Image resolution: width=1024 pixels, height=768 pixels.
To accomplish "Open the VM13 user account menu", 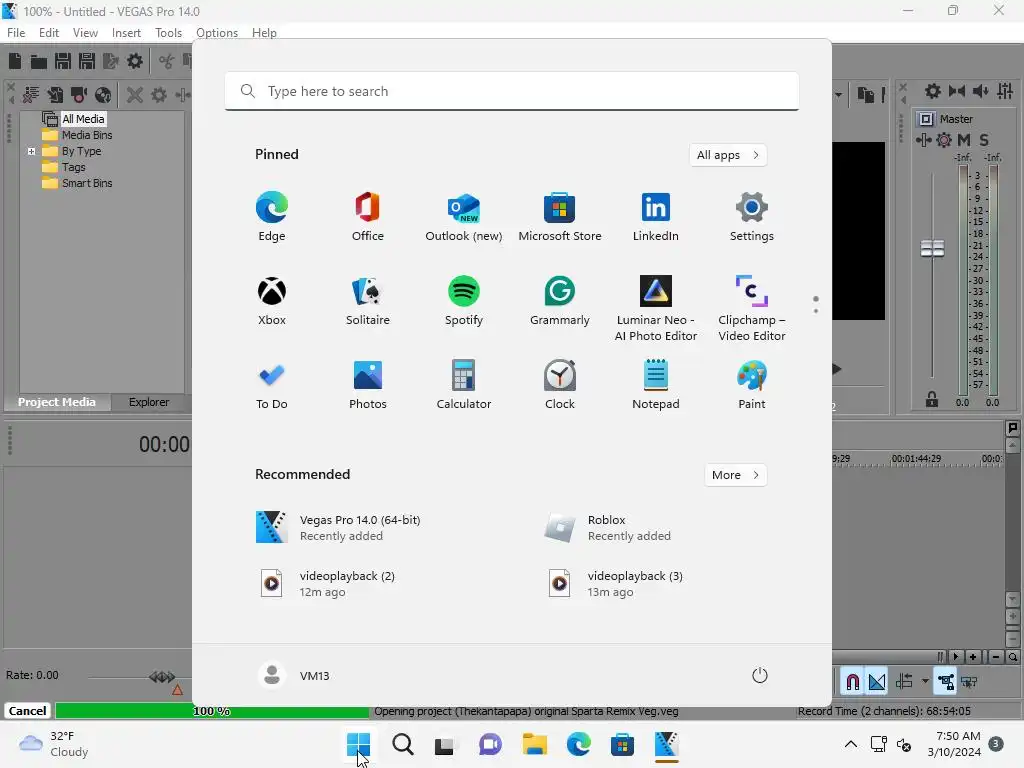I will [294, 675].
